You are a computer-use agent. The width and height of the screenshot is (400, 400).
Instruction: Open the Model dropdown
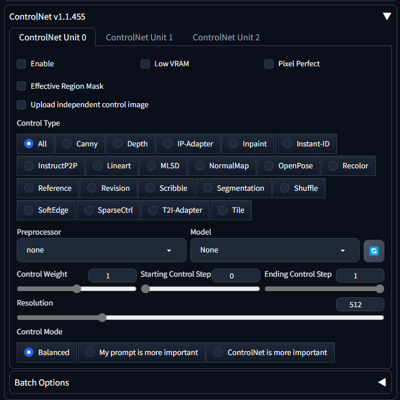tap(275, 250)
